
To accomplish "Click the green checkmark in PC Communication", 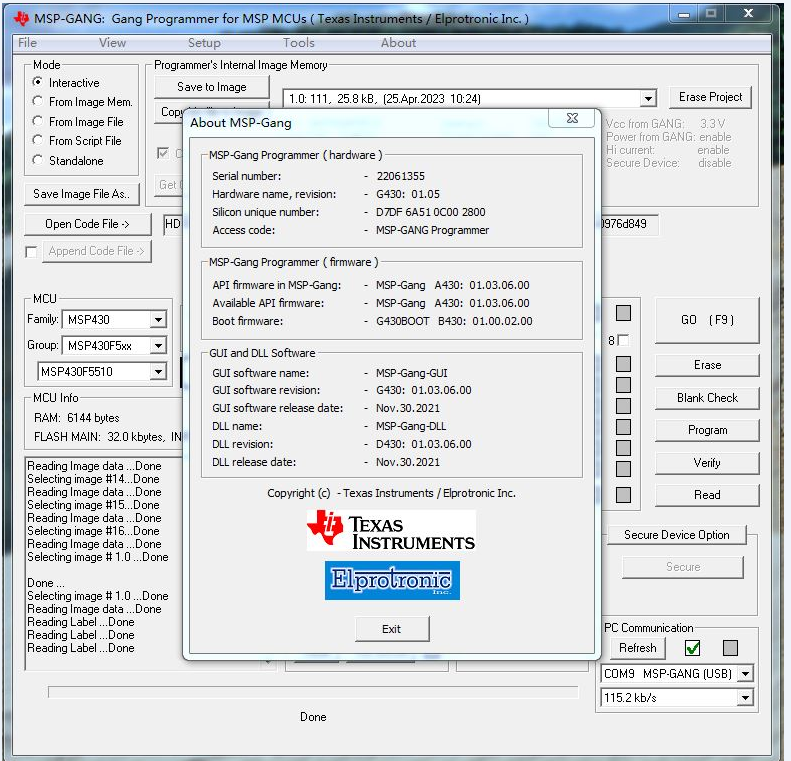I will 693,648.
